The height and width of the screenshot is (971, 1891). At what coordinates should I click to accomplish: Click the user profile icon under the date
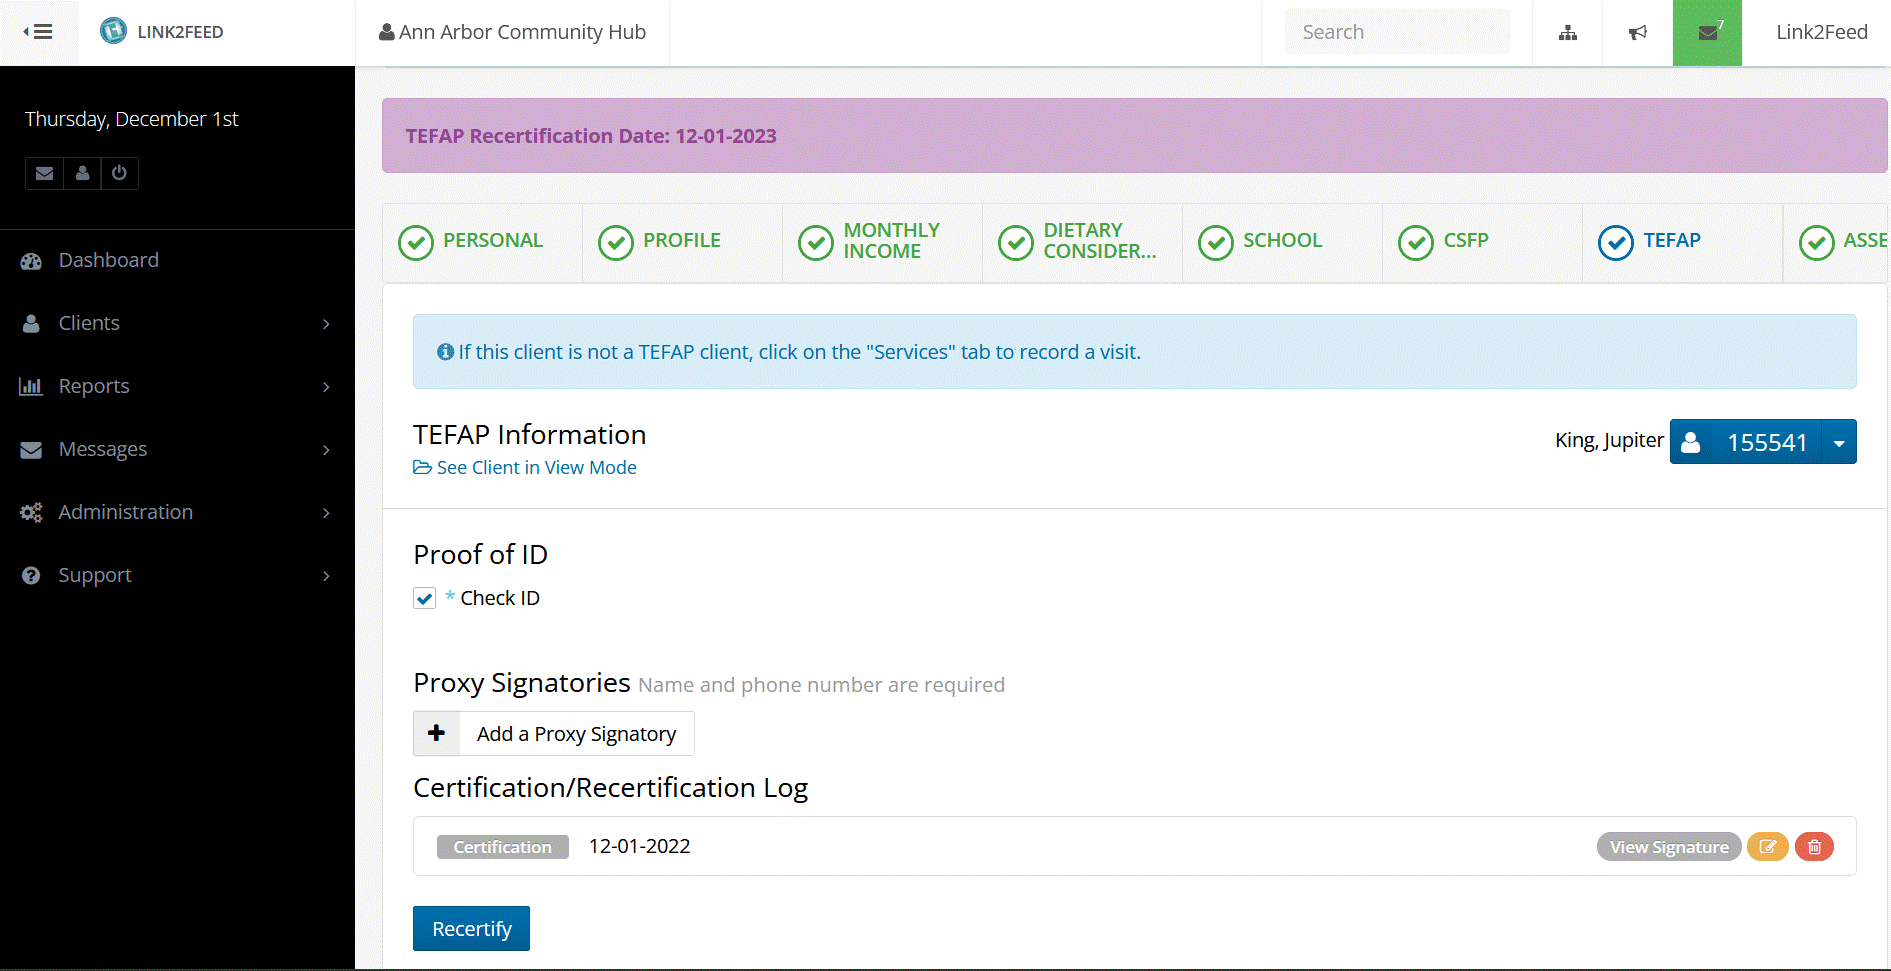(x=82, y=173)
